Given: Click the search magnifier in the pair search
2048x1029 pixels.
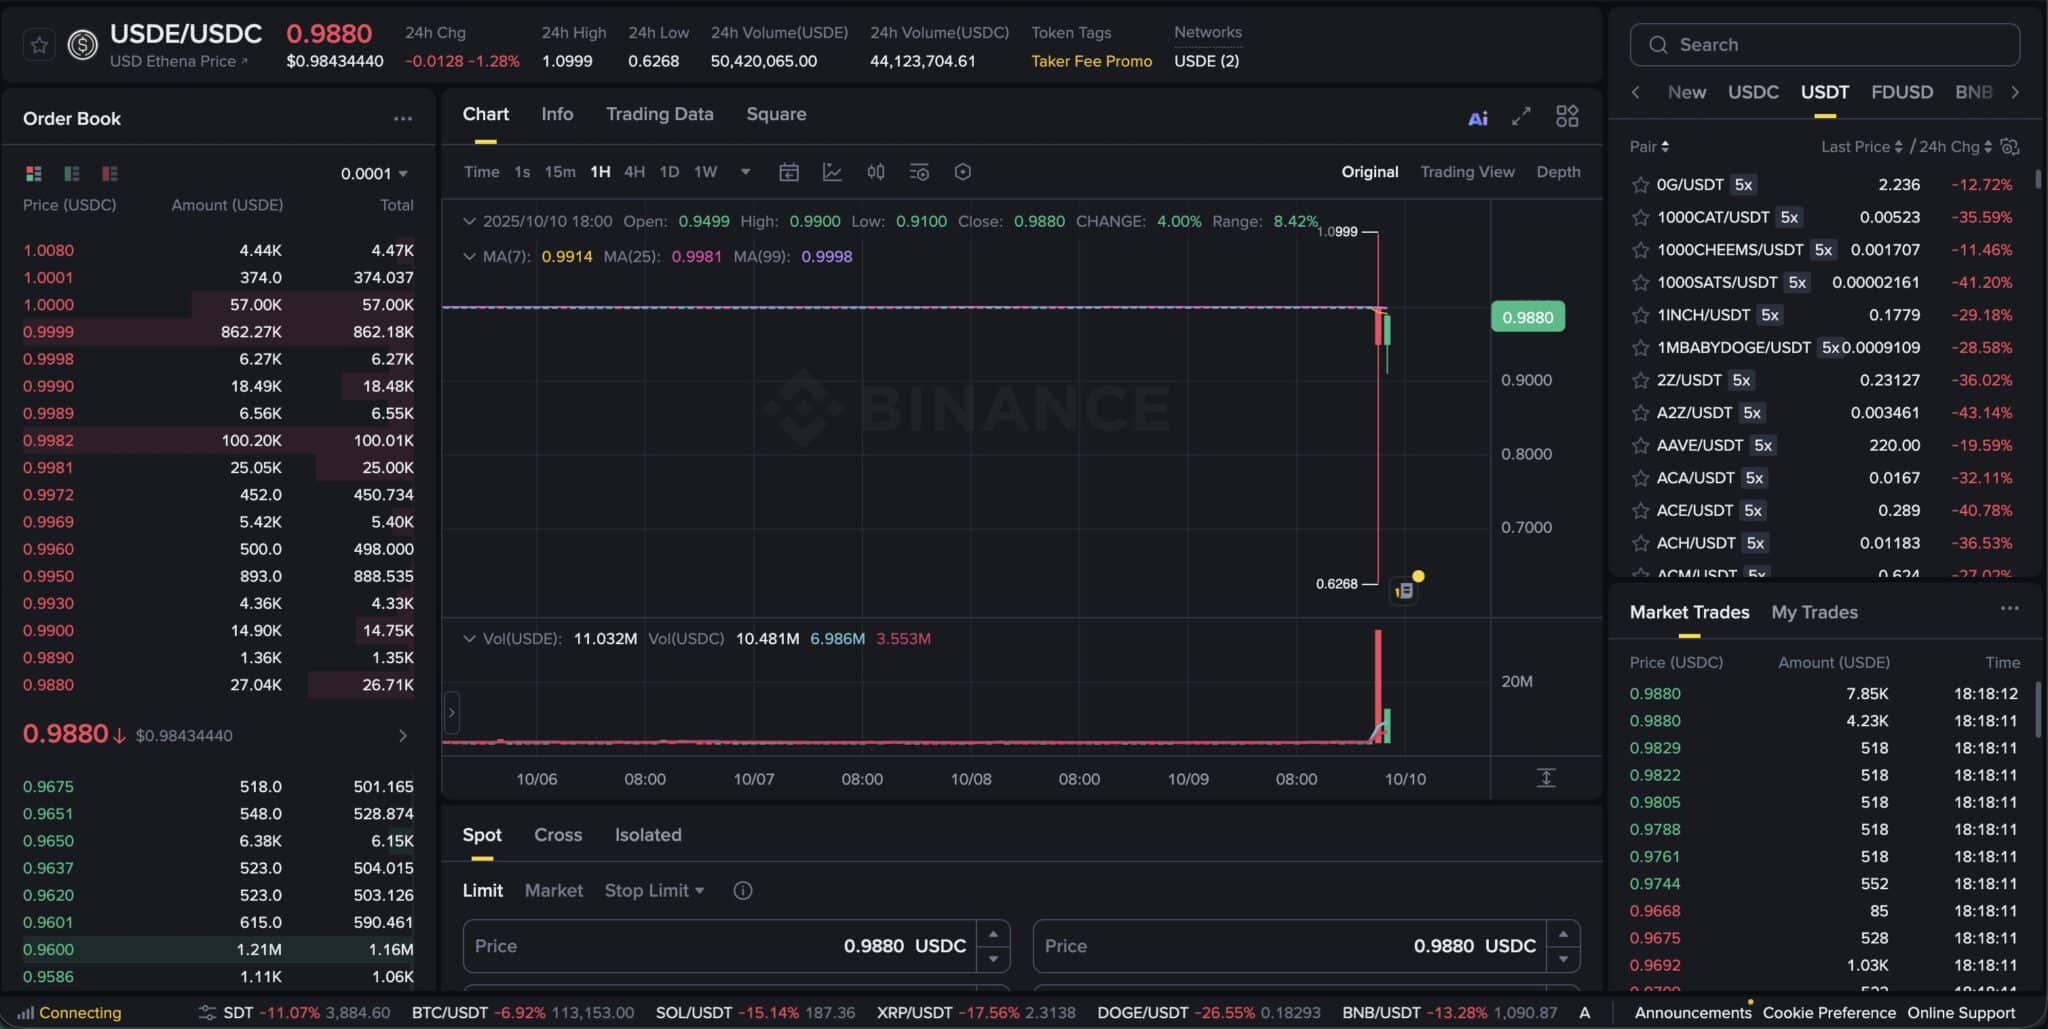Looking at the screenshot, I should (x=1658, y=44).
